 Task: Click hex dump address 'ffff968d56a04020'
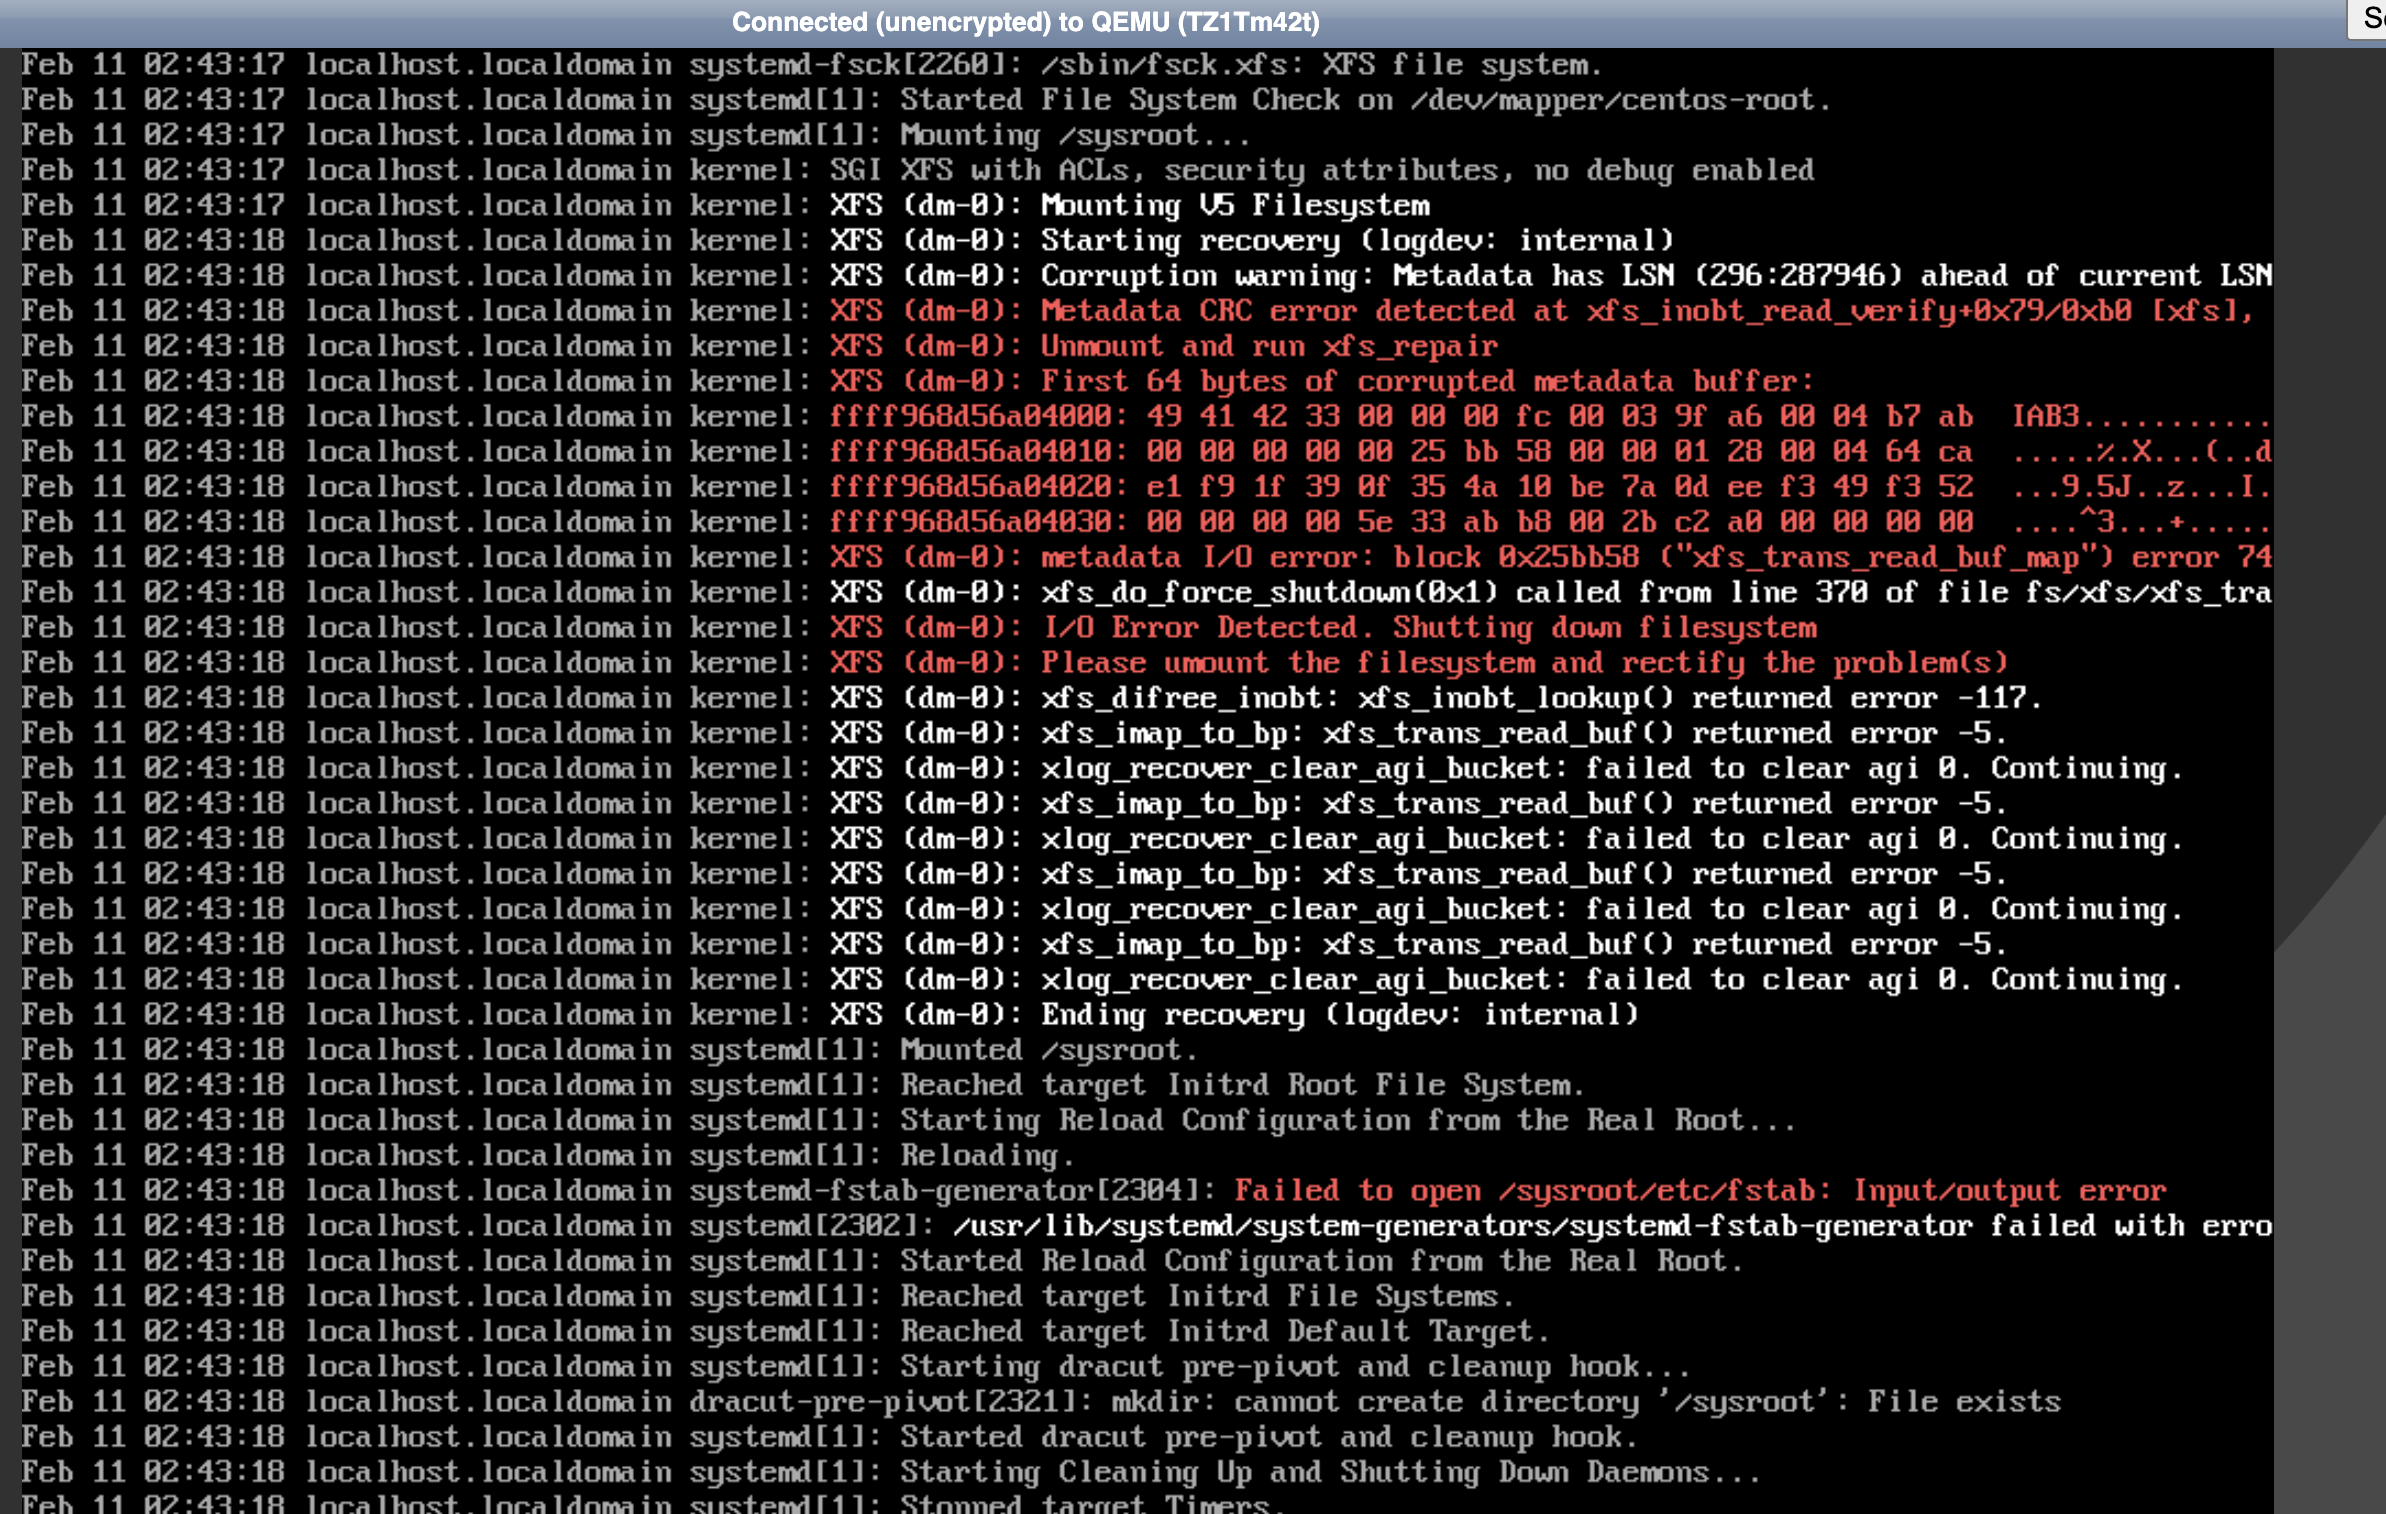(x=970, y=486)
